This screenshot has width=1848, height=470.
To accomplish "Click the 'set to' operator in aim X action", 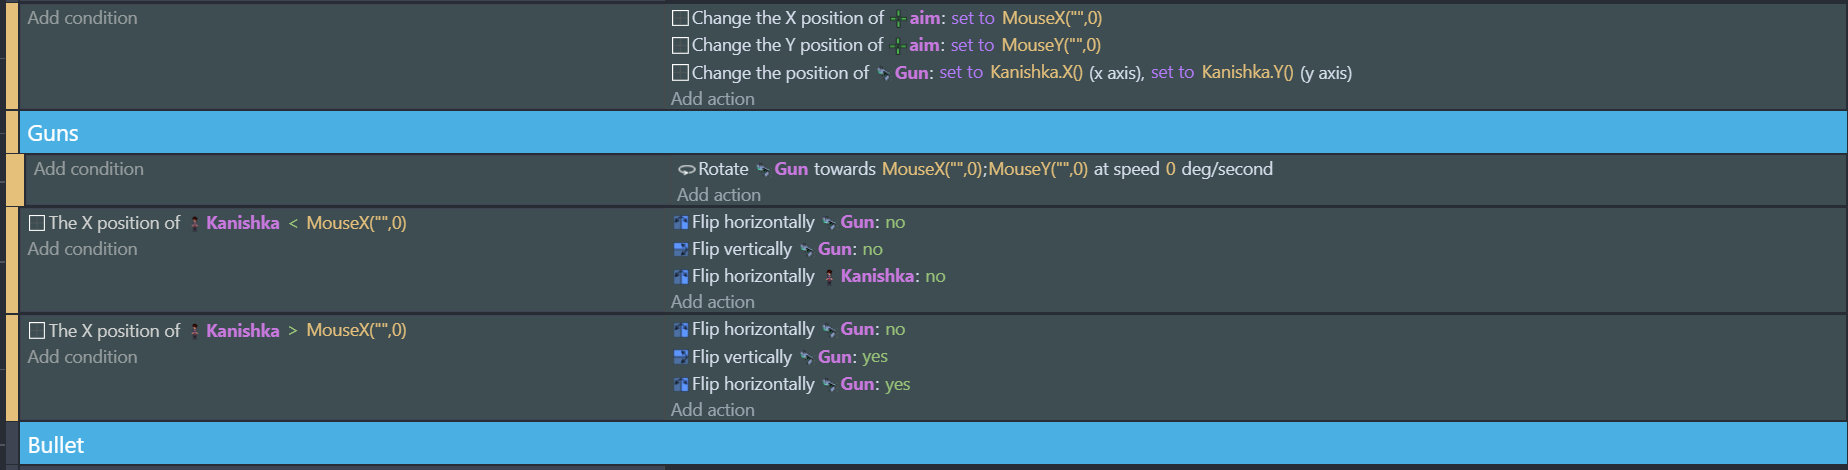I will [x=973, y=18].
